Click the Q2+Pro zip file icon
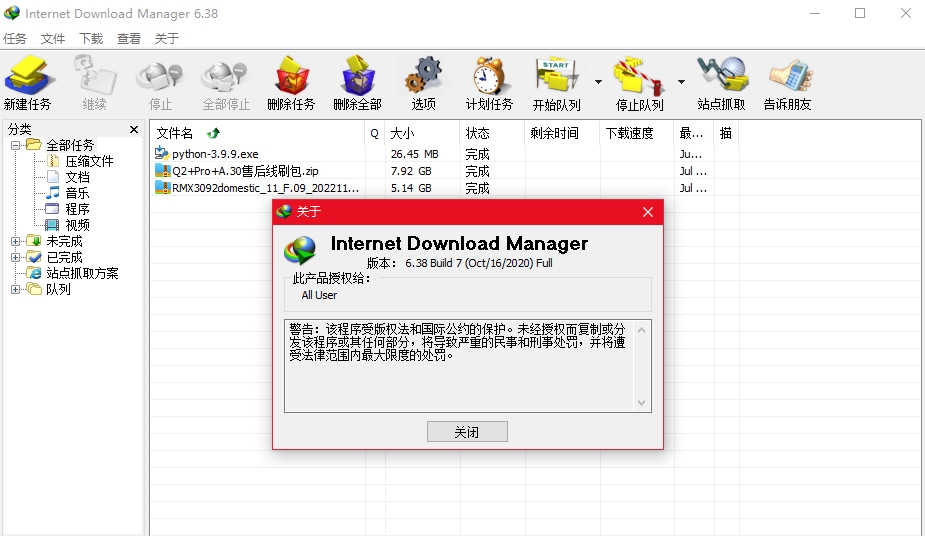 coord(162,170)
